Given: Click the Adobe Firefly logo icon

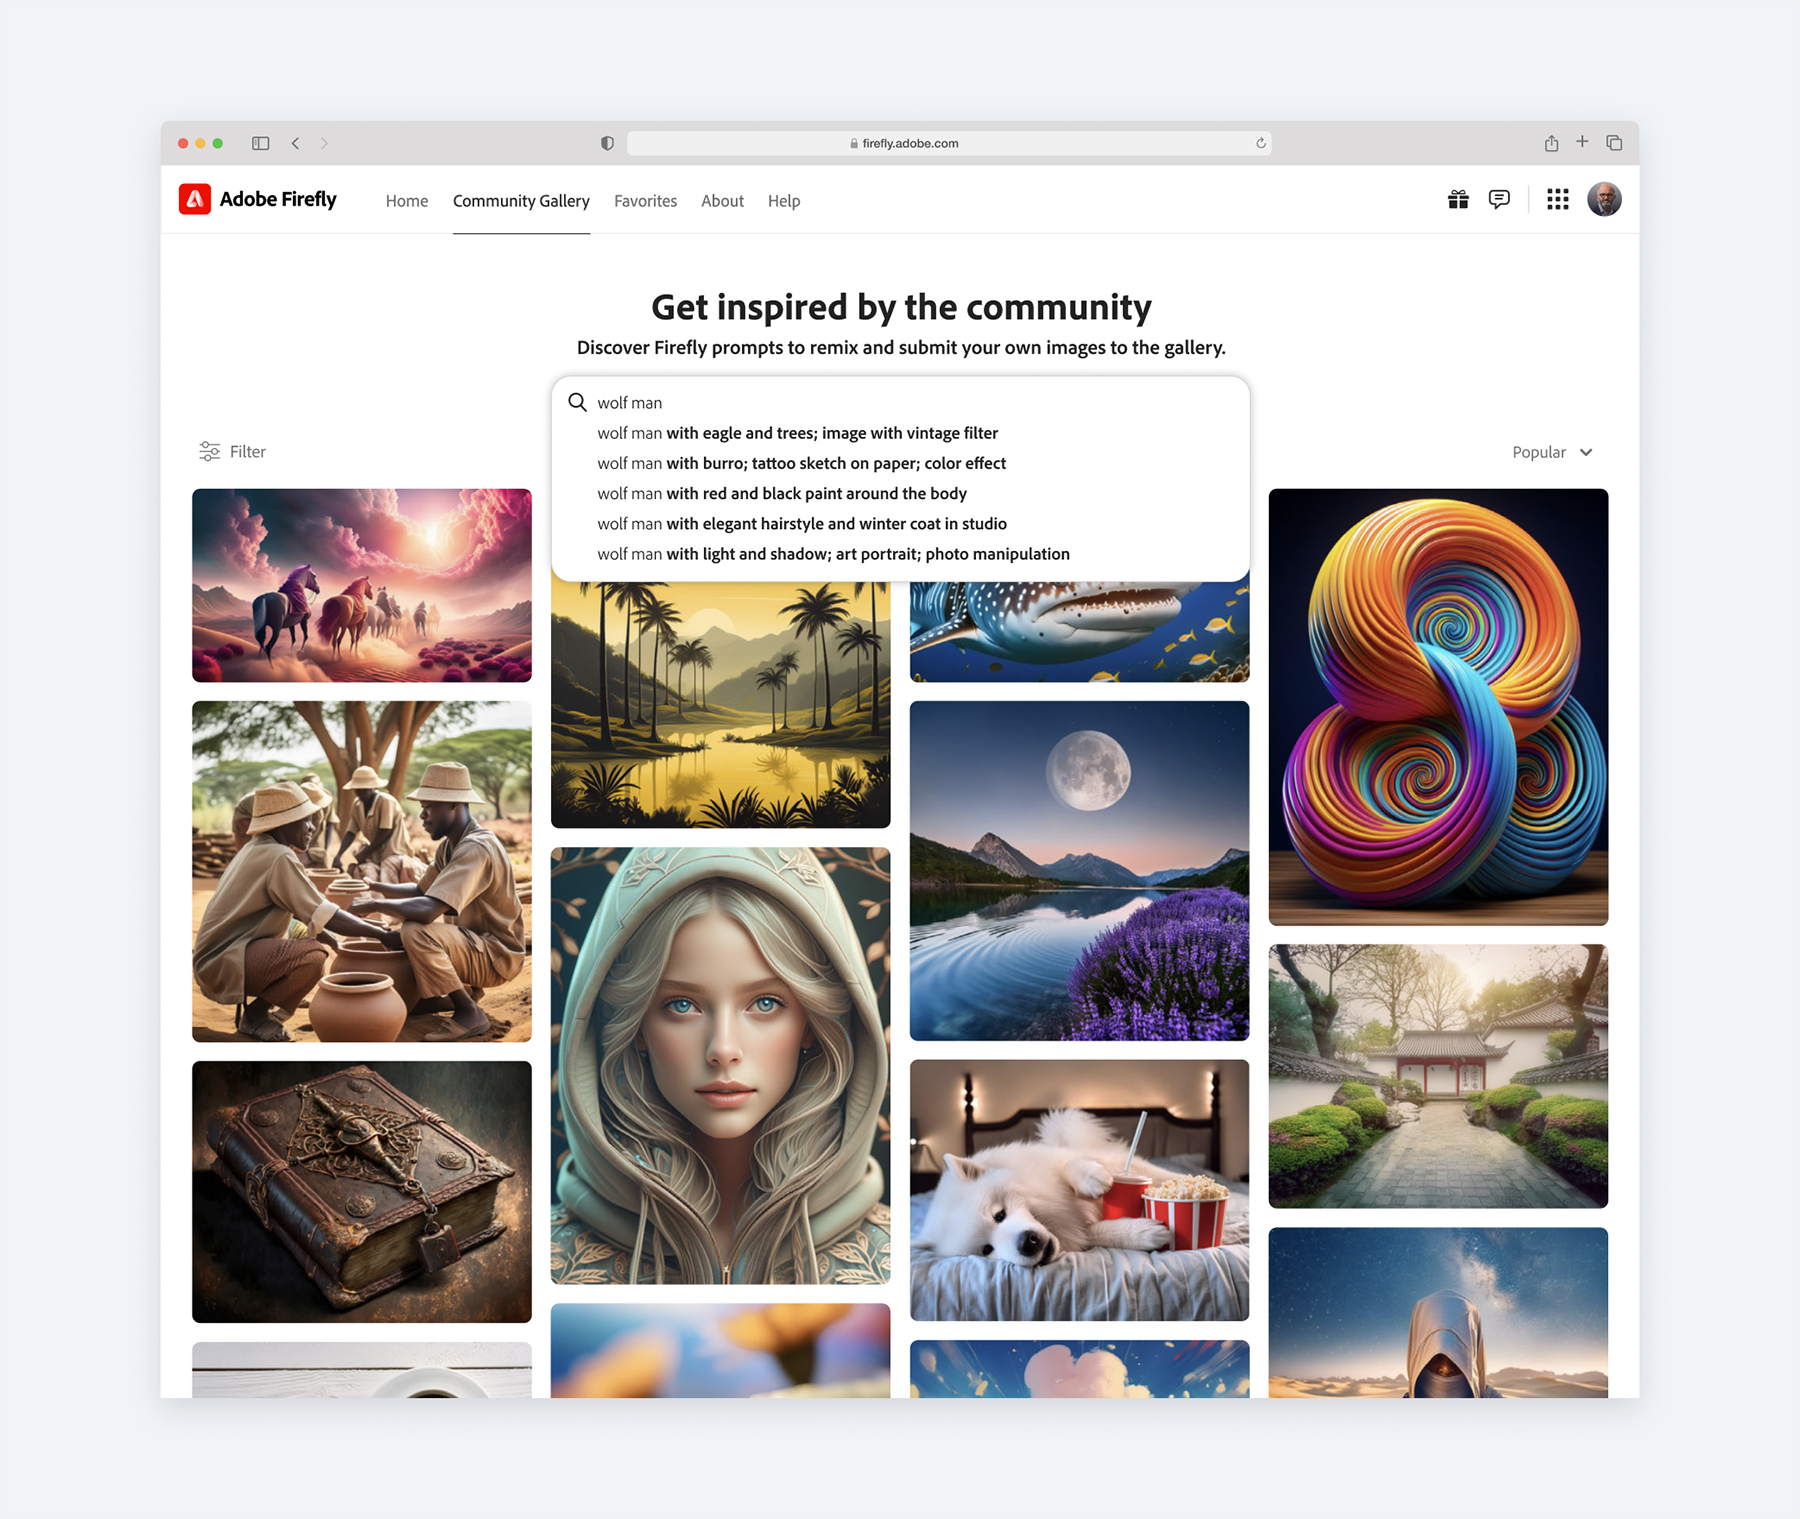Looking at the screenshot, I should pos(195,200).
